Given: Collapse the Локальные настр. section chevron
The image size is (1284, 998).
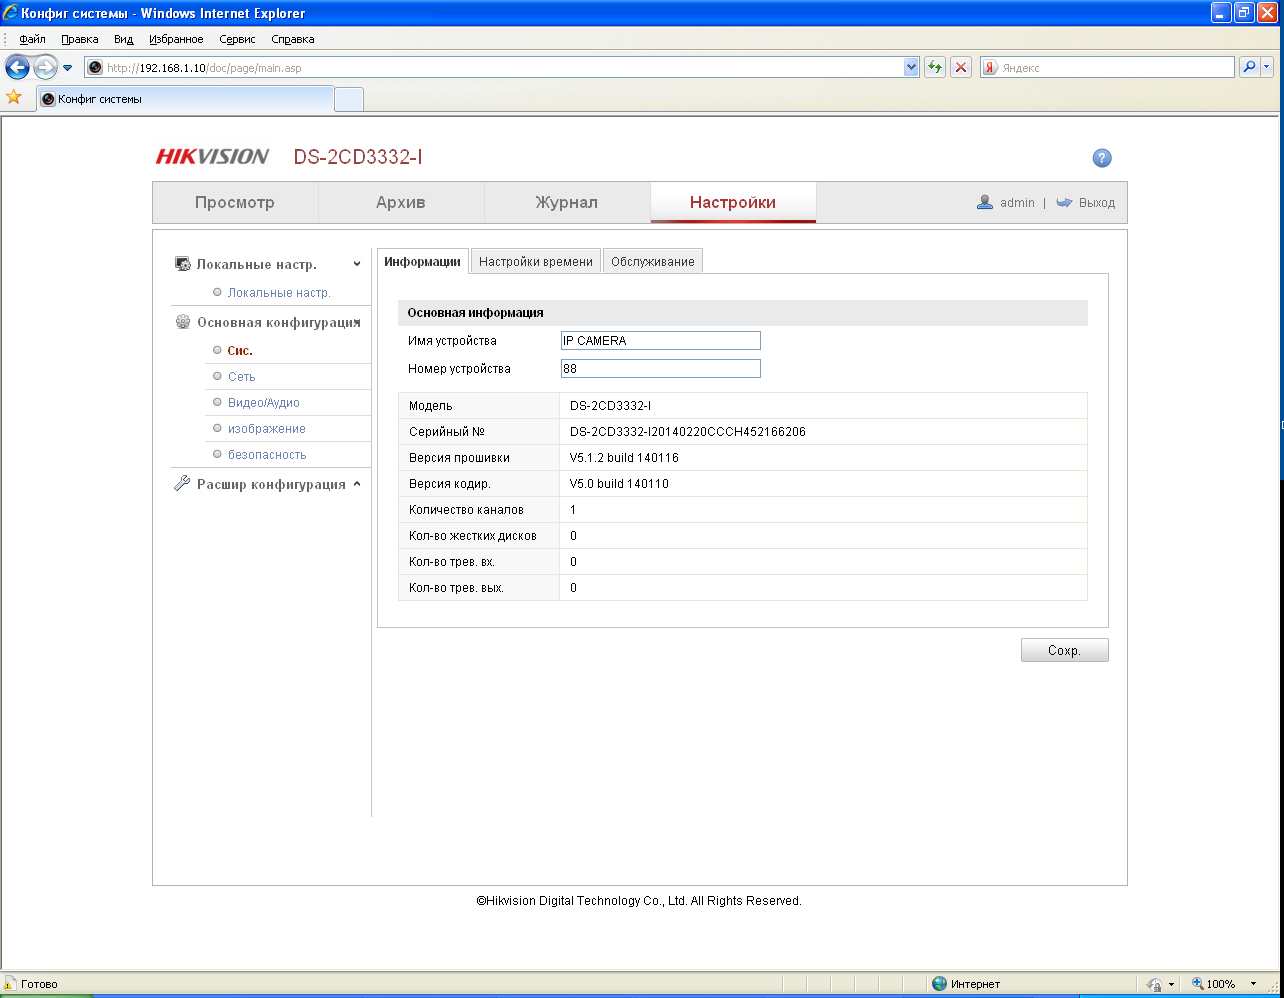Looking at the screenshot, I should pos(357,265).
